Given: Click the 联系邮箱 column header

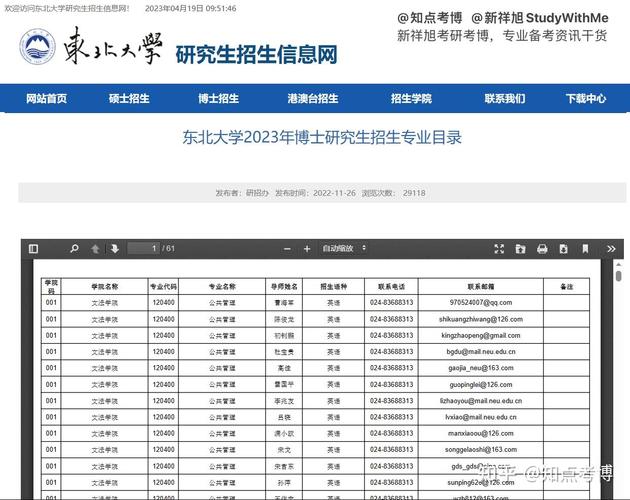Looking at the screenshot, I should coord(481,287).
